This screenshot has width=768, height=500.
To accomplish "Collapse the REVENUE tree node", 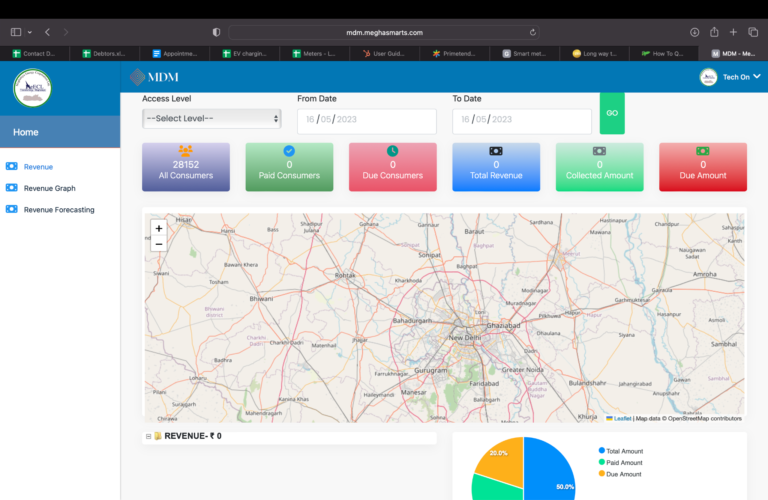I will coord(149,436).
